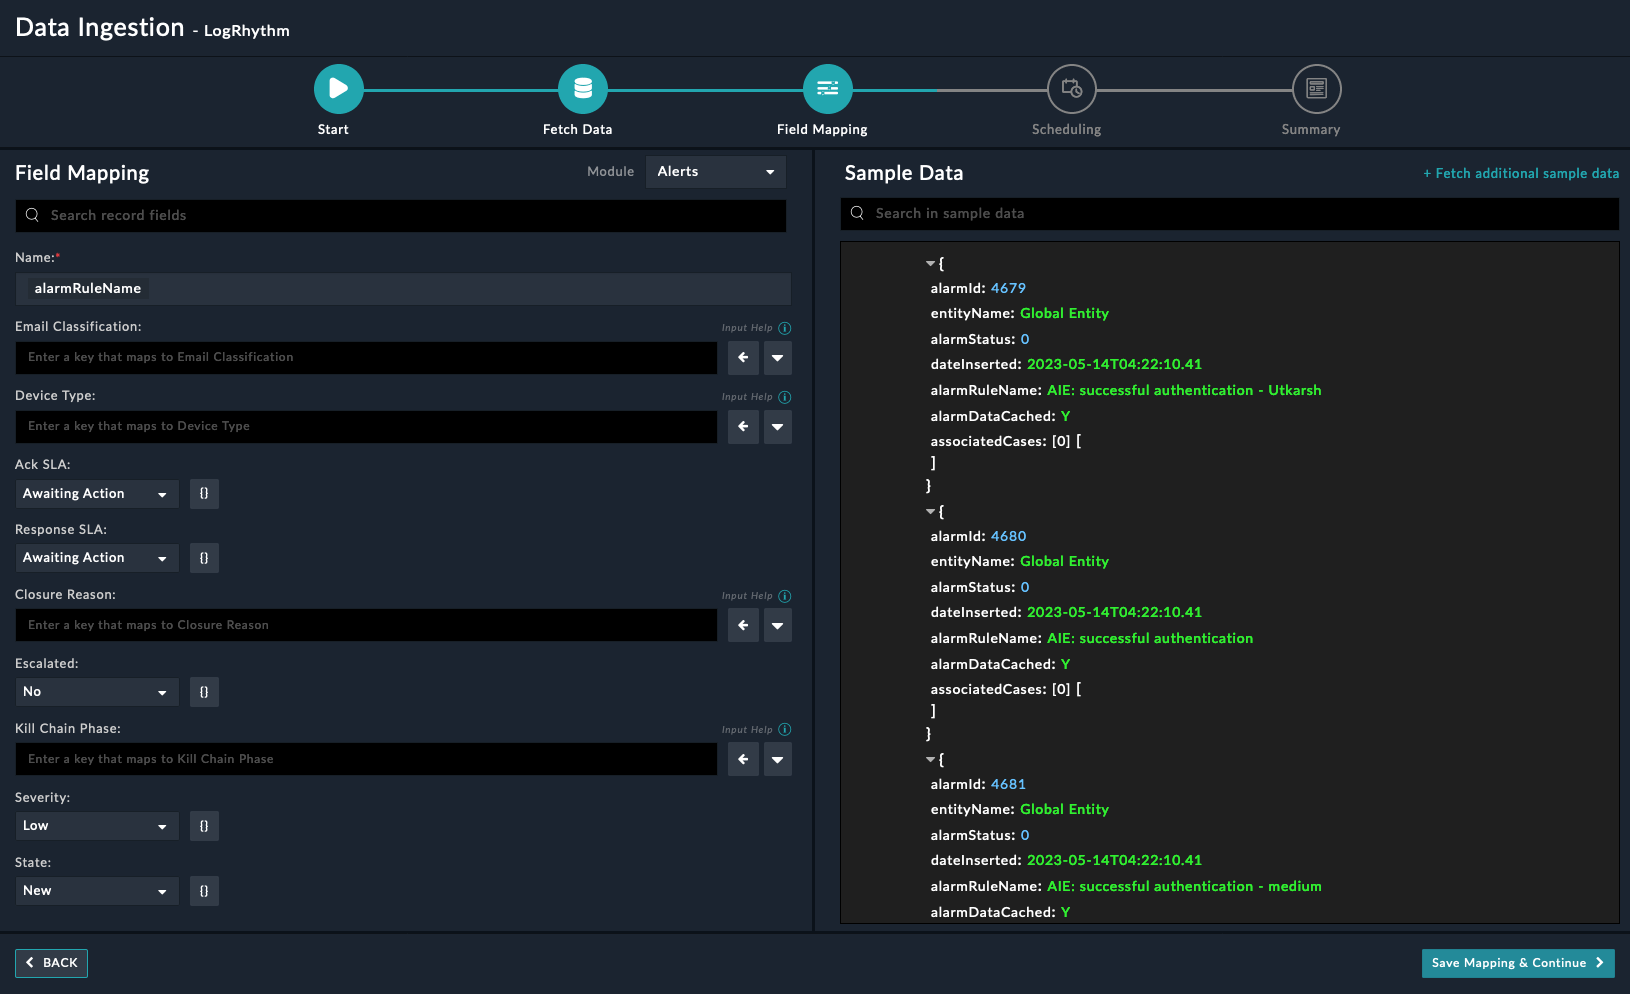The image size is (1630, 994).
Task: Click the Fetch Data database icon
Action: tap(582, 89)
